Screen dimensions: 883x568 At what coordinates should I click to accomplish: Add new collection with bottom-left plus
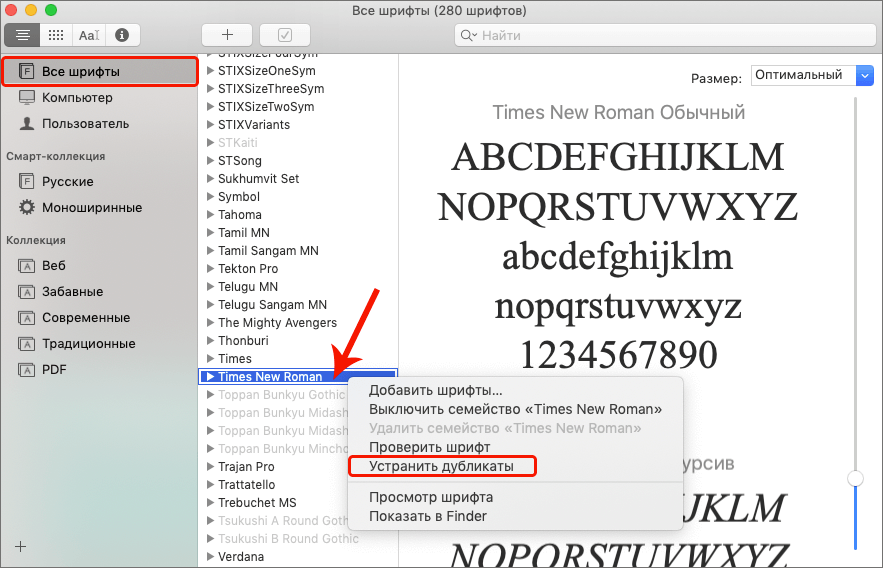[21, 546]
